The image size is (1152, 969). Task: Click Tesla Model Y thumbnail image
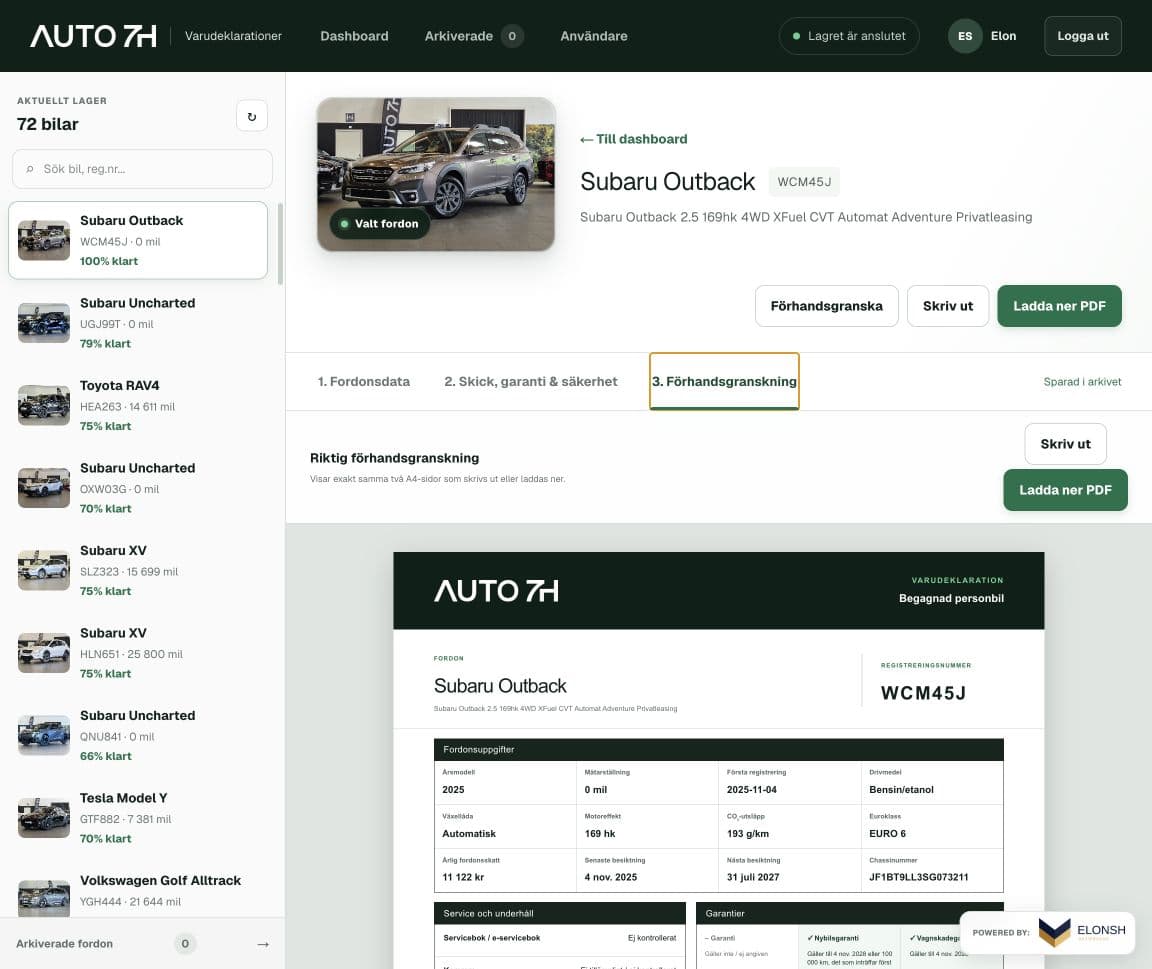click(44, 818)
